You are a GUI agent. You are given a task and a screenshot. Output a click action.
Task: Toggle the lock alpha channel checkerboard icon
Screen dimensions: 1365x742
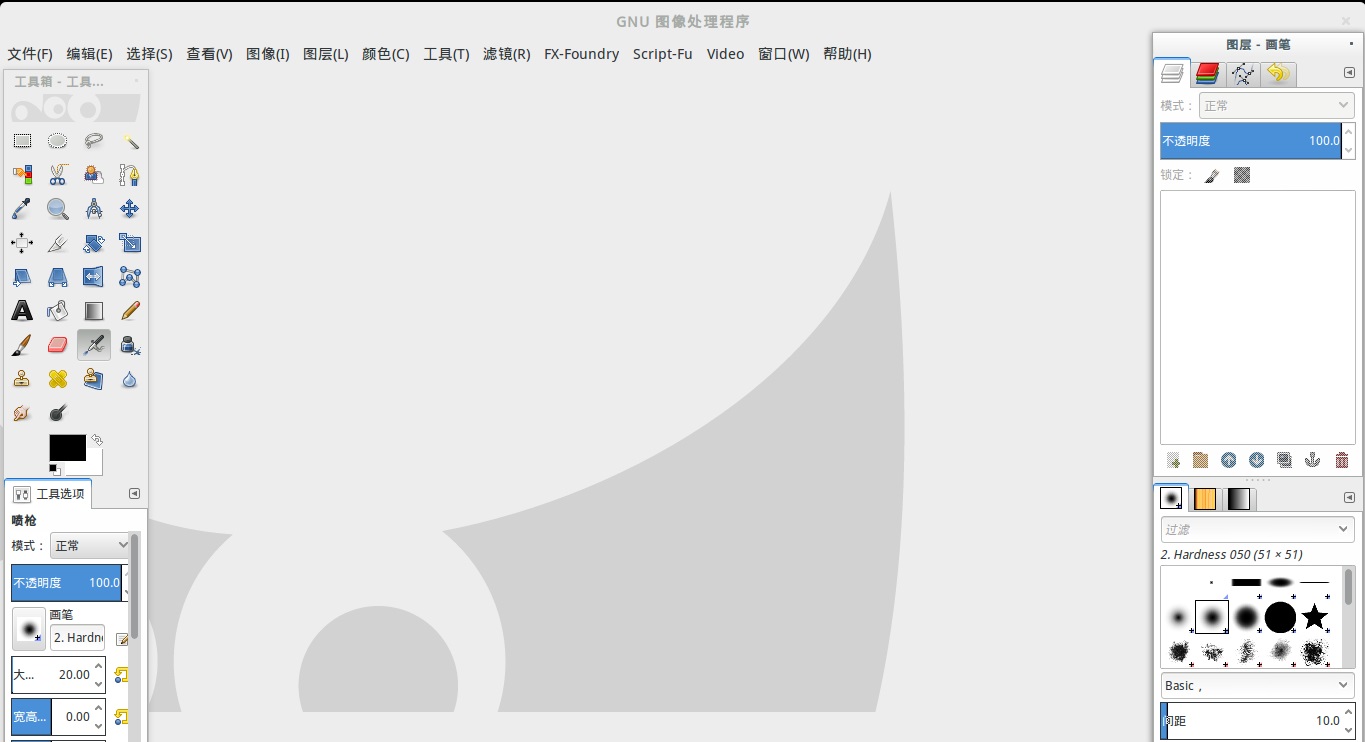1242,175
